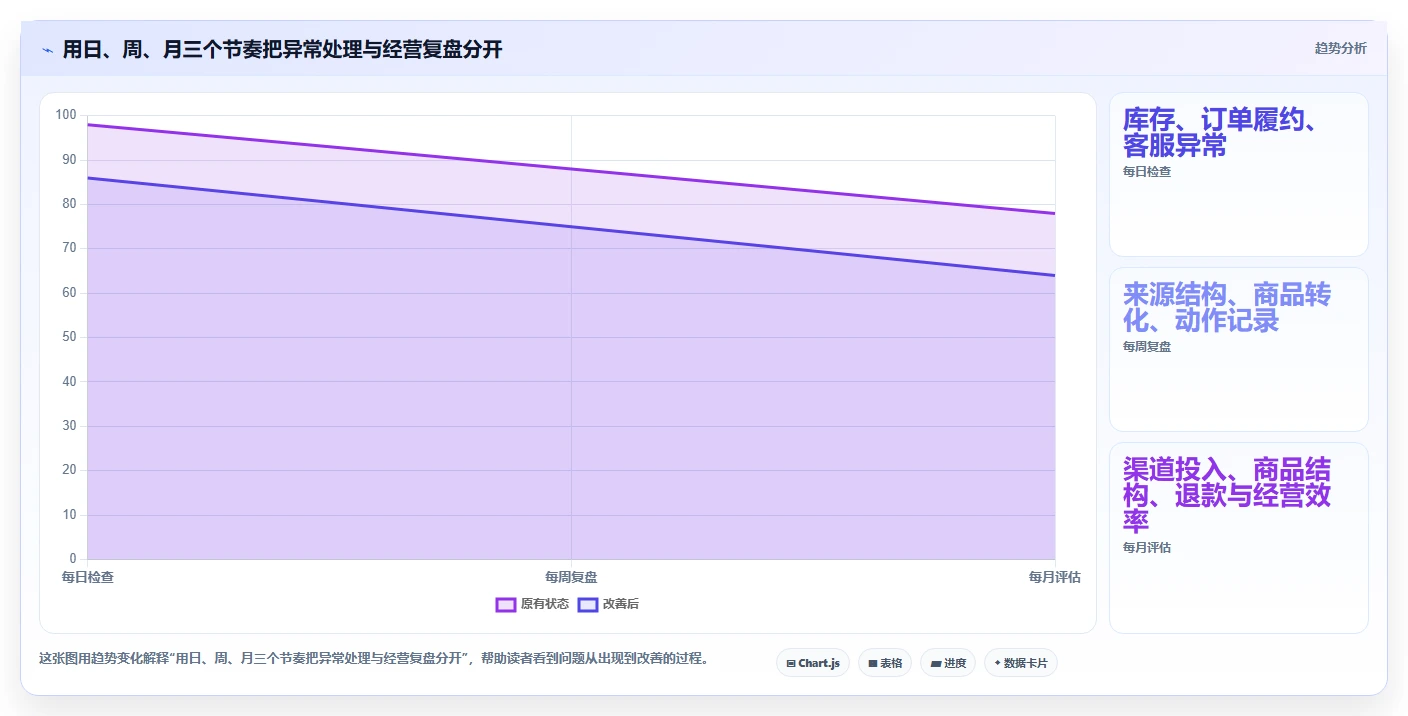Screen dimensions: 1408x716
Task: Click the 每周复盘 x-axis label
Action: [x=571, y=577]
